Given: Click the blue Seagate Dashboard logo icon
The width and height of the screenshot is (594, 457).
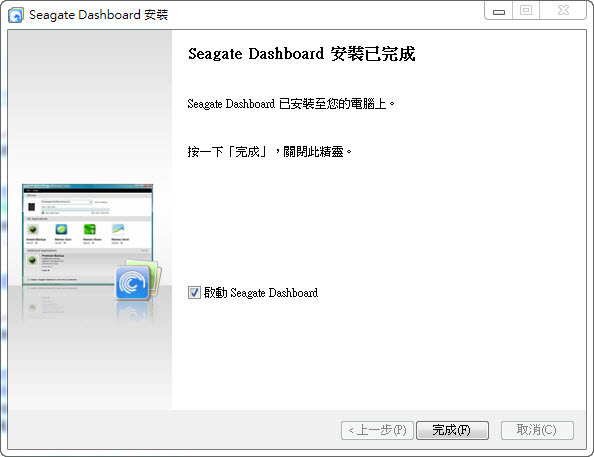Looking at the screenshot, I should click(132, 283).
